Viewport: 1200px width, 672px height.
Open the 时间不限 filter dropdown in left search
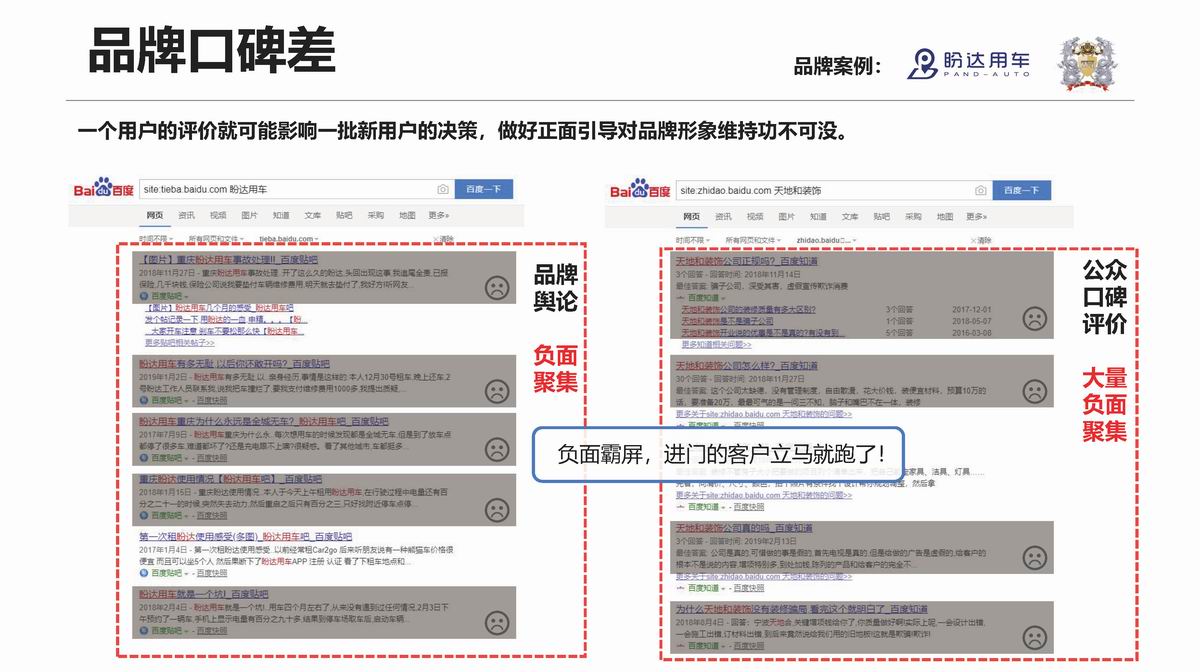click(156, 239)
